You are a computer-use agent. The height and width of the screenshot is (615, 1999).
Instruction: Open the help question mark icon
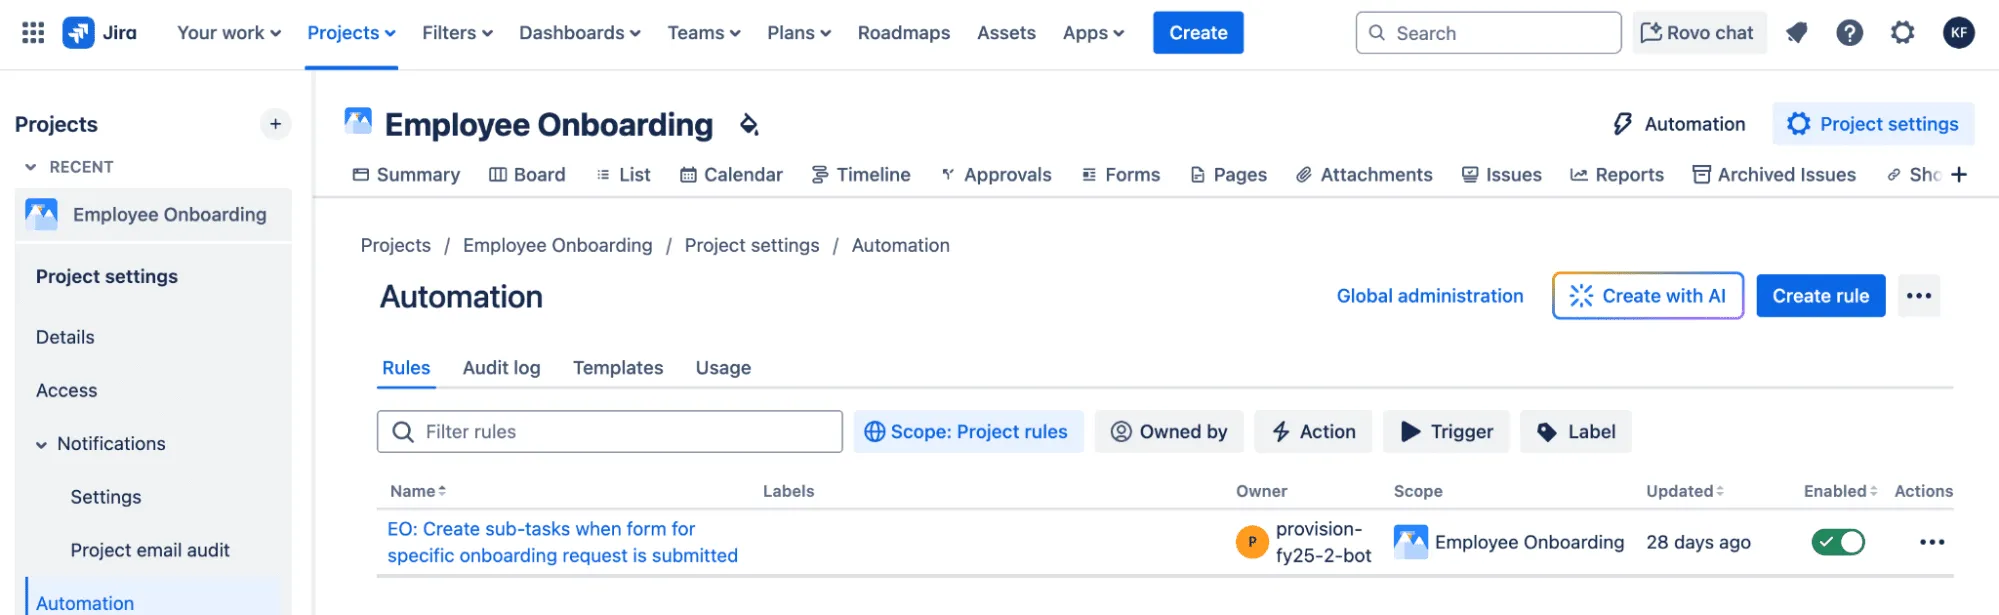(x=1849, y=33)
